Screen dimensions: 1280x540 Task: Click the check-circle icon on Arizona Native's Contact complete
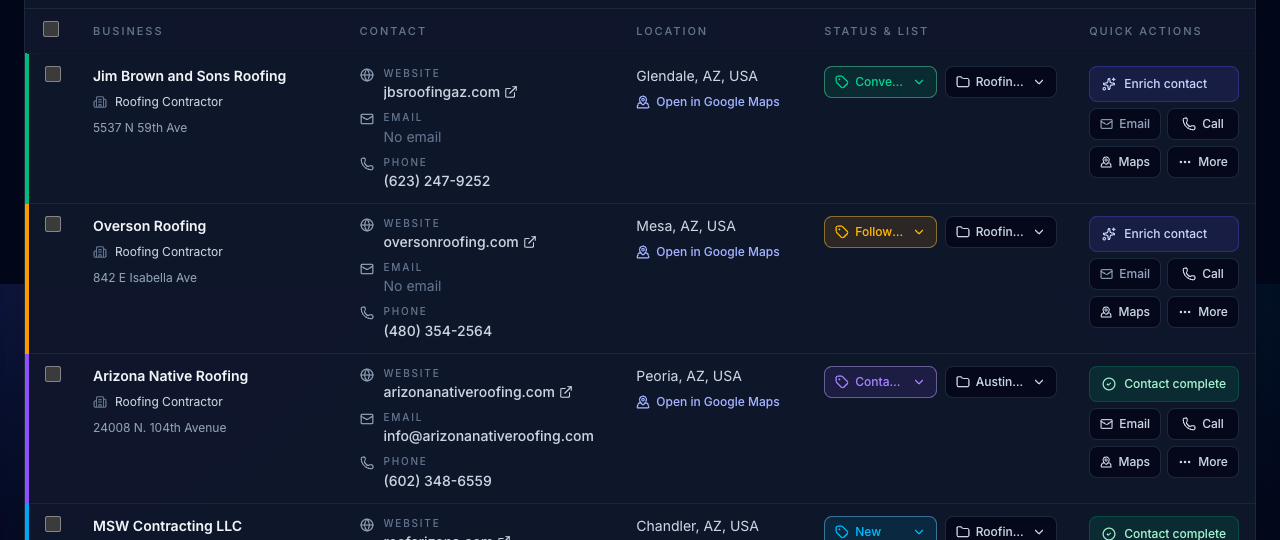click(x=1108, y=384)
